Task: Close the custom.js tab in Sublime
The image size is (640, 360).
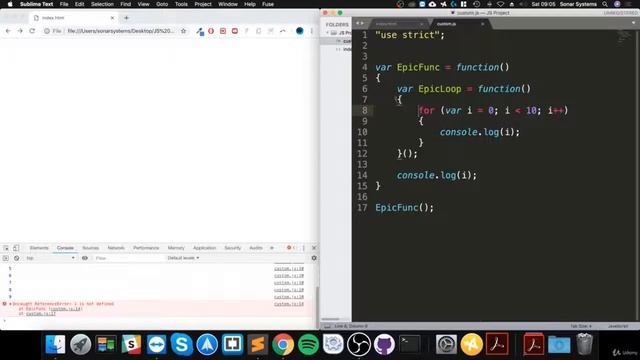Action: point(482,24)
